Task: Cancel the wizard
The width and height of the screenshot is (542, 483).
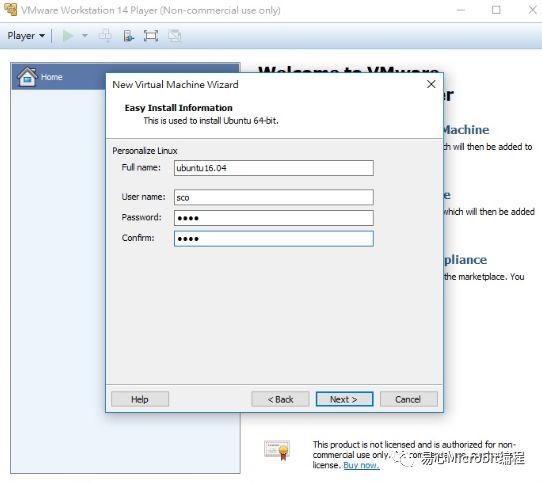Action: 409,399
